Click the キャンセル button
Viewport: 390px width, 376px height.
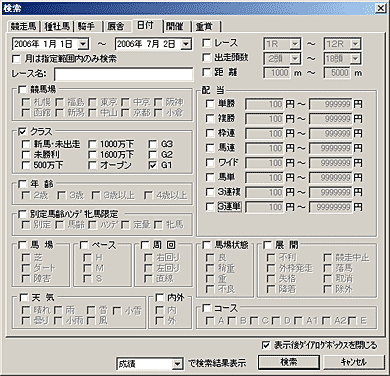353,362
